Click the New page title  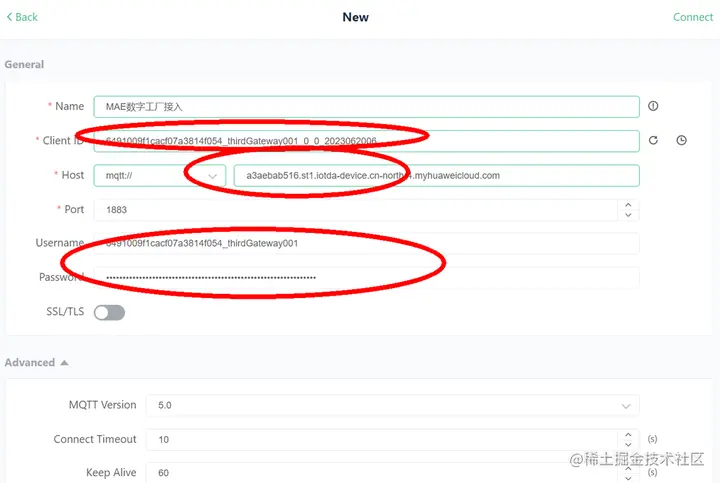point(355,17)
